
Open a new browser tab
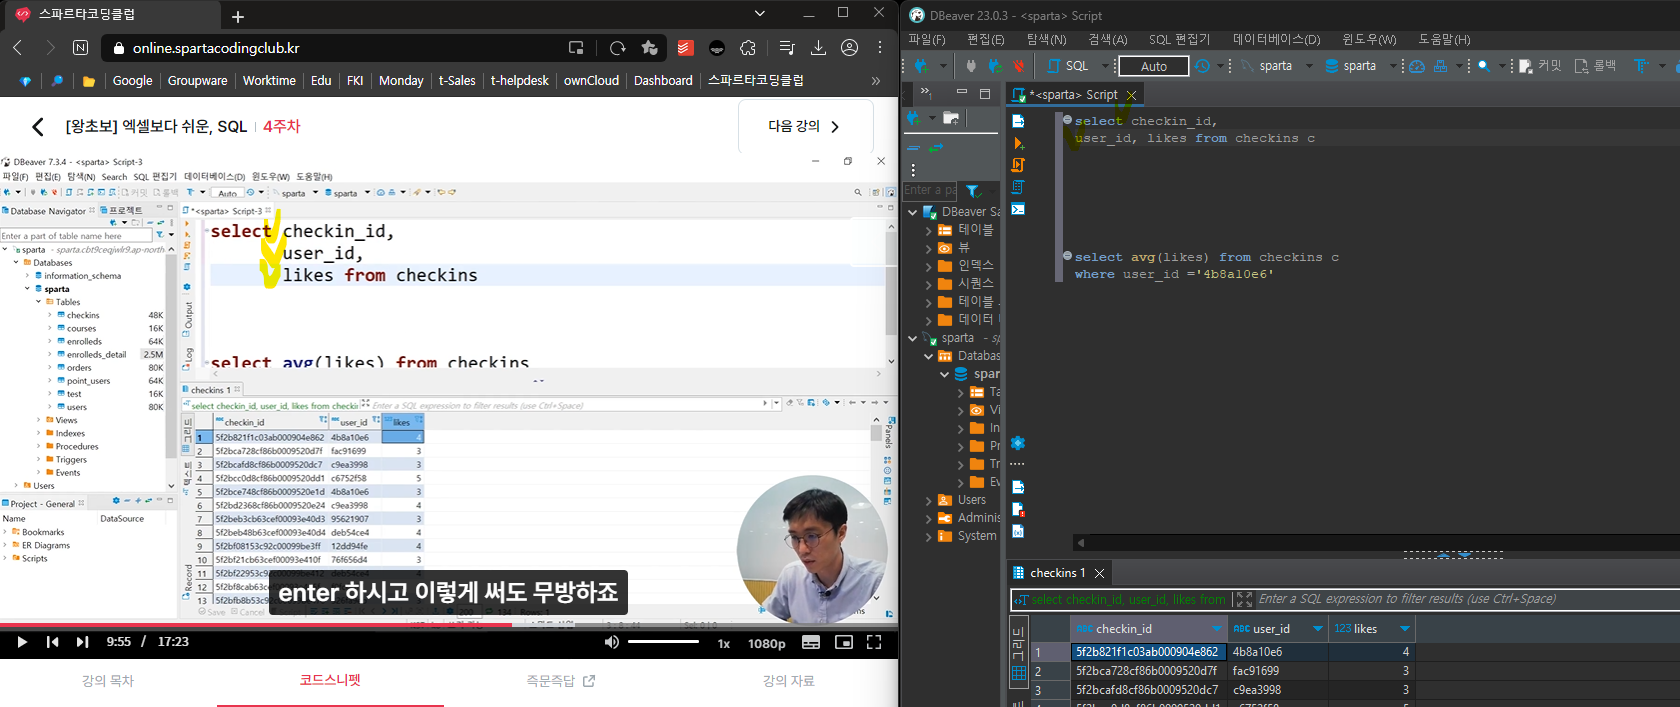pos(238,17)
